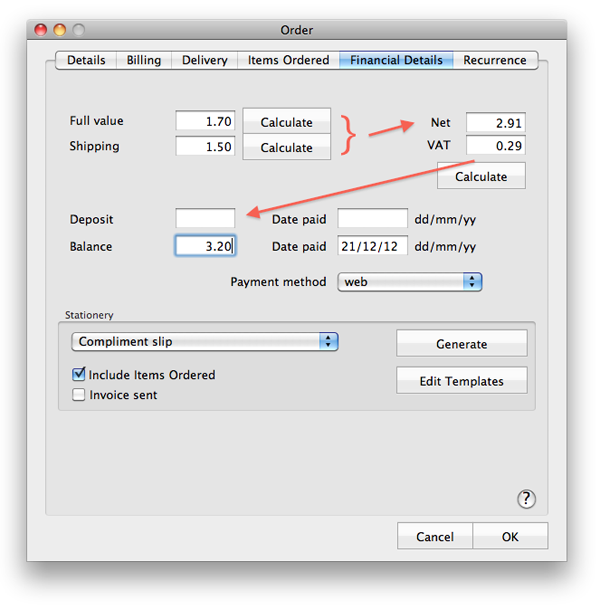Enable the Invoice sent checkbox
The height and width of the screenshot is (610, 600).
click(79, 395)
